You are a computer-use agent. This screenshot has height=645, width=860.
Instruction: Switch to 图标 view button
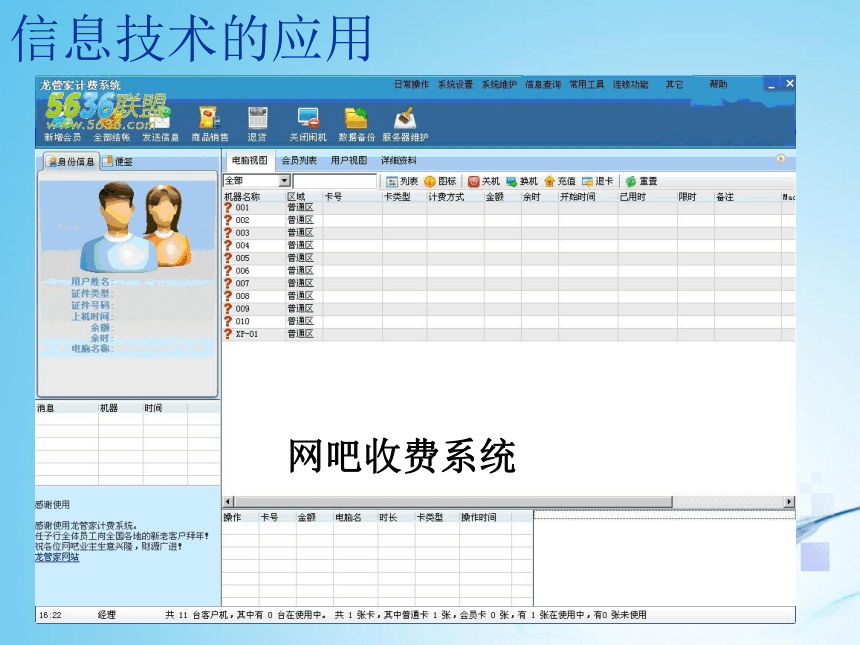[x=440, y=181]
